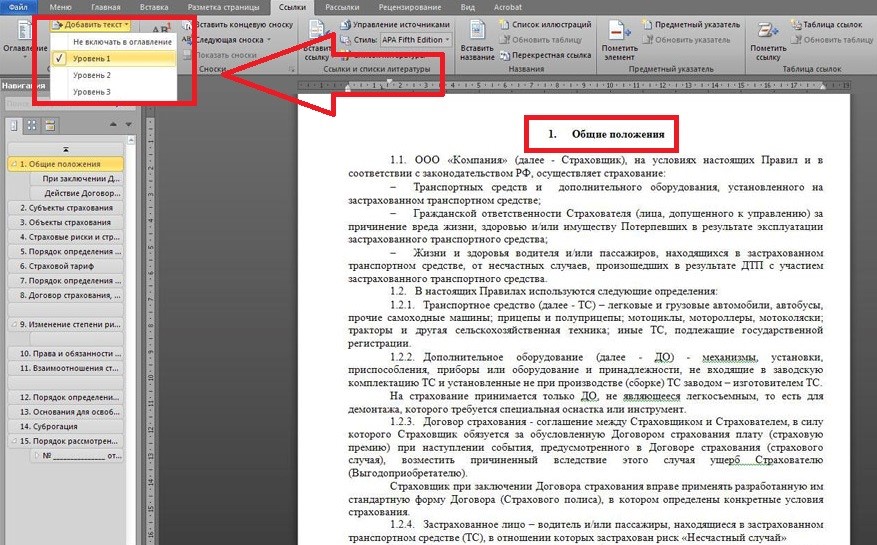877x545 pixels.
Task: Click Показать сноски
Action: [220, 55]
